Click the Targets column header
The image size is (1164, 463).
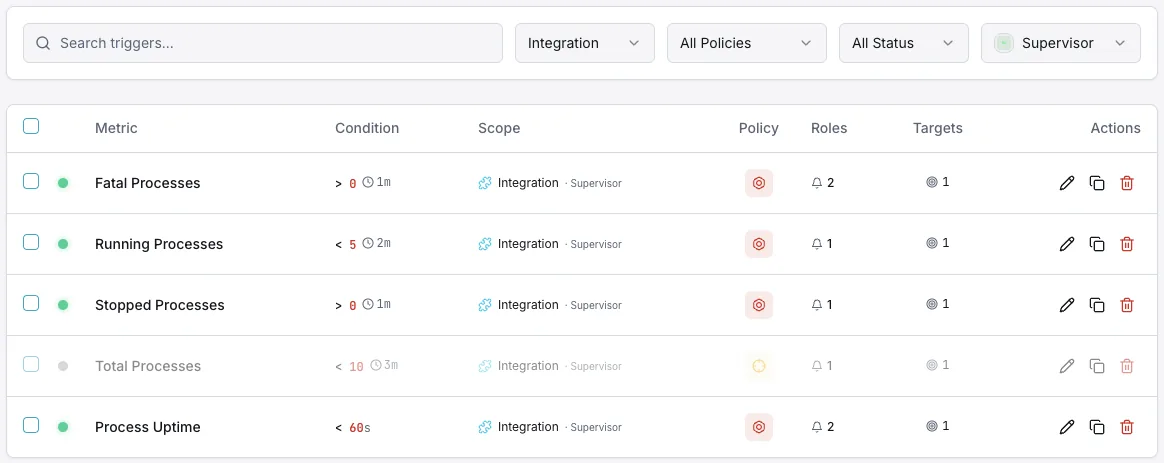[938, 128]
